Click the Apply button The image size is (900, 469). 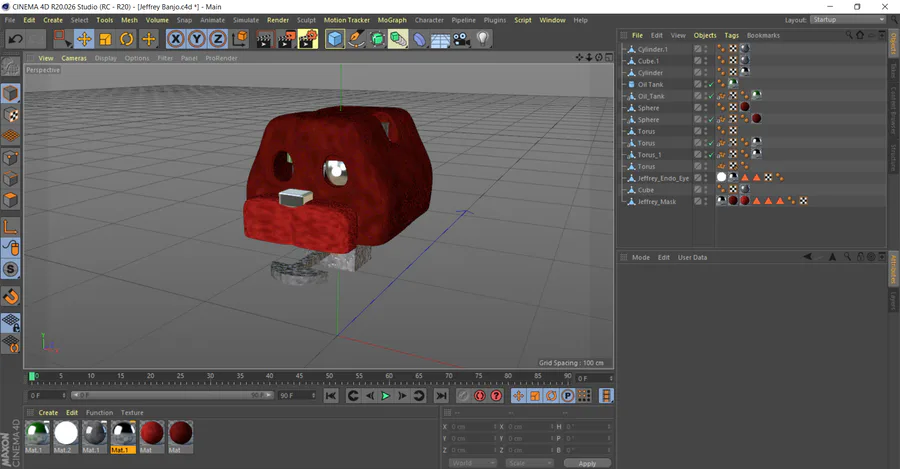[x=587, y=463]
